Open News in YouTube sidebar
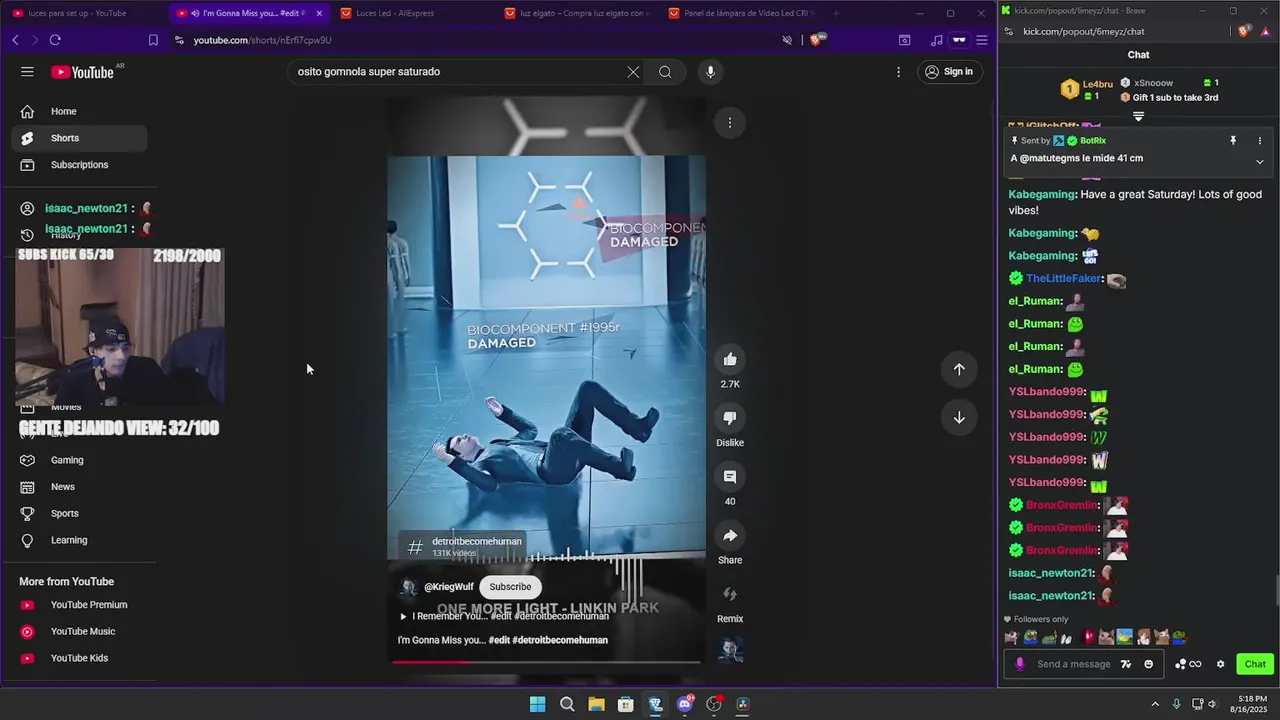Image resolution: width=1280 pixels, height=720 pixels. click(x=78, y=487)
